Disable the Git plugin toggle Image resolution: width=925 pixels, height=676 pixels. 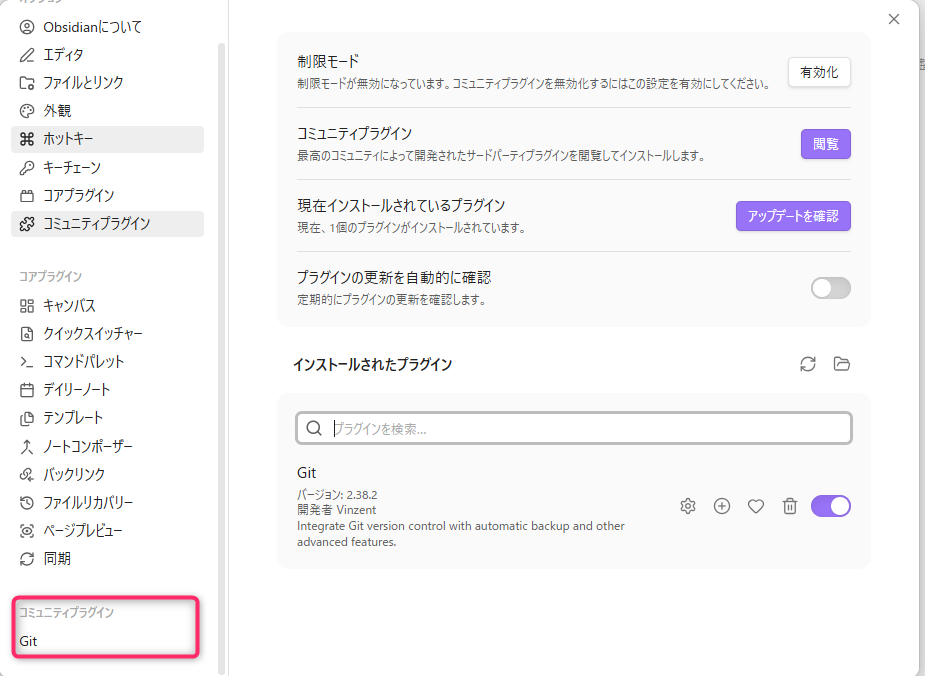[830, 506]
